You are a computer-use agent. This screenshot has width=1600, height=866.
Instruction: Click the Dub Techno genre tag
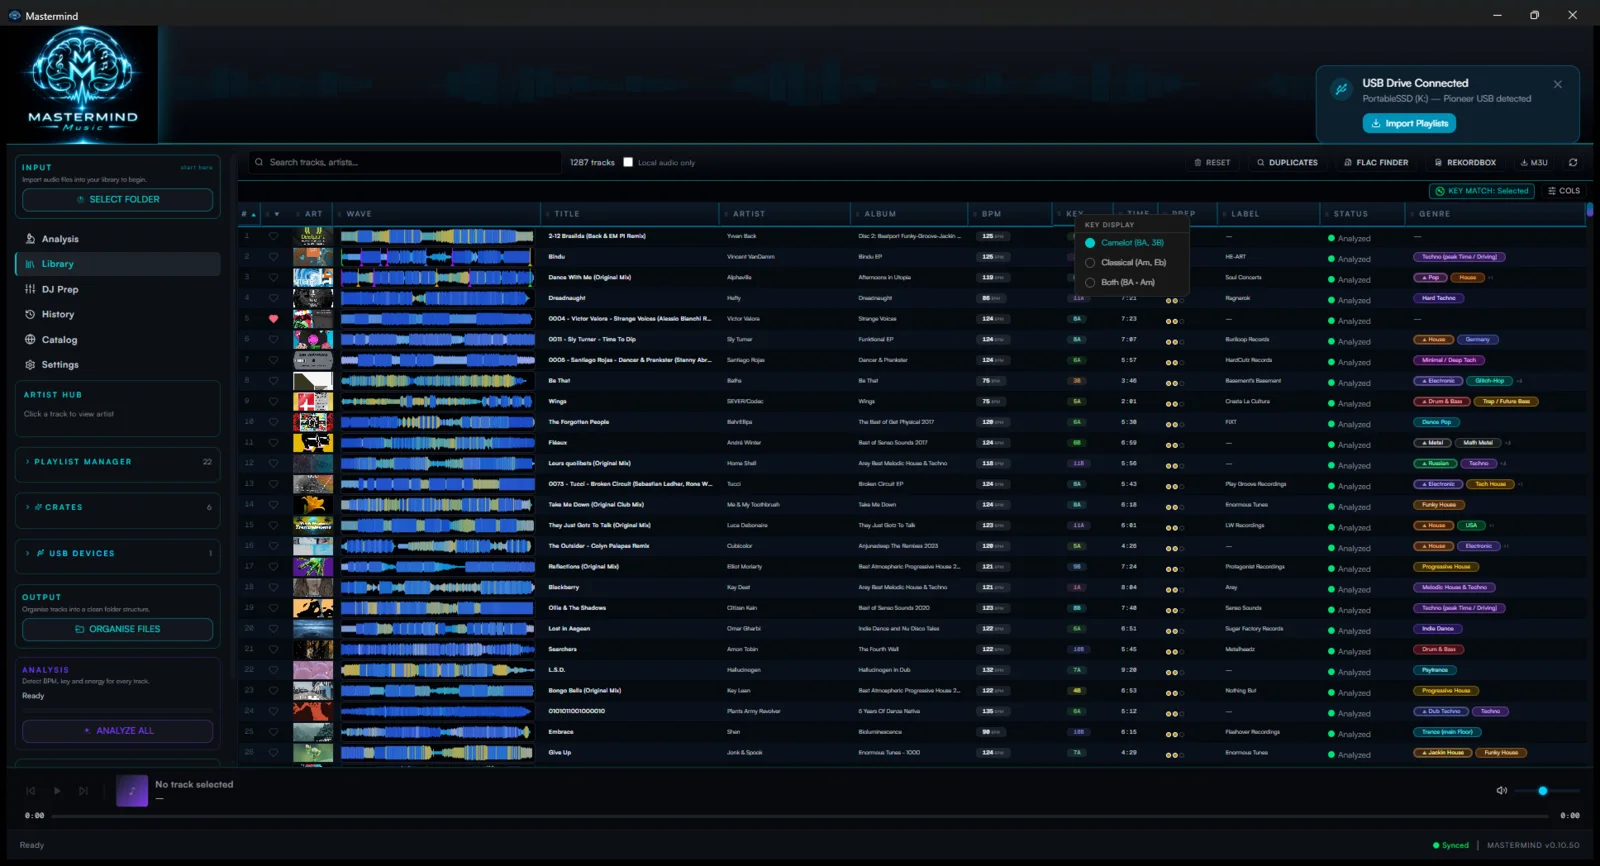(1441, 711)
